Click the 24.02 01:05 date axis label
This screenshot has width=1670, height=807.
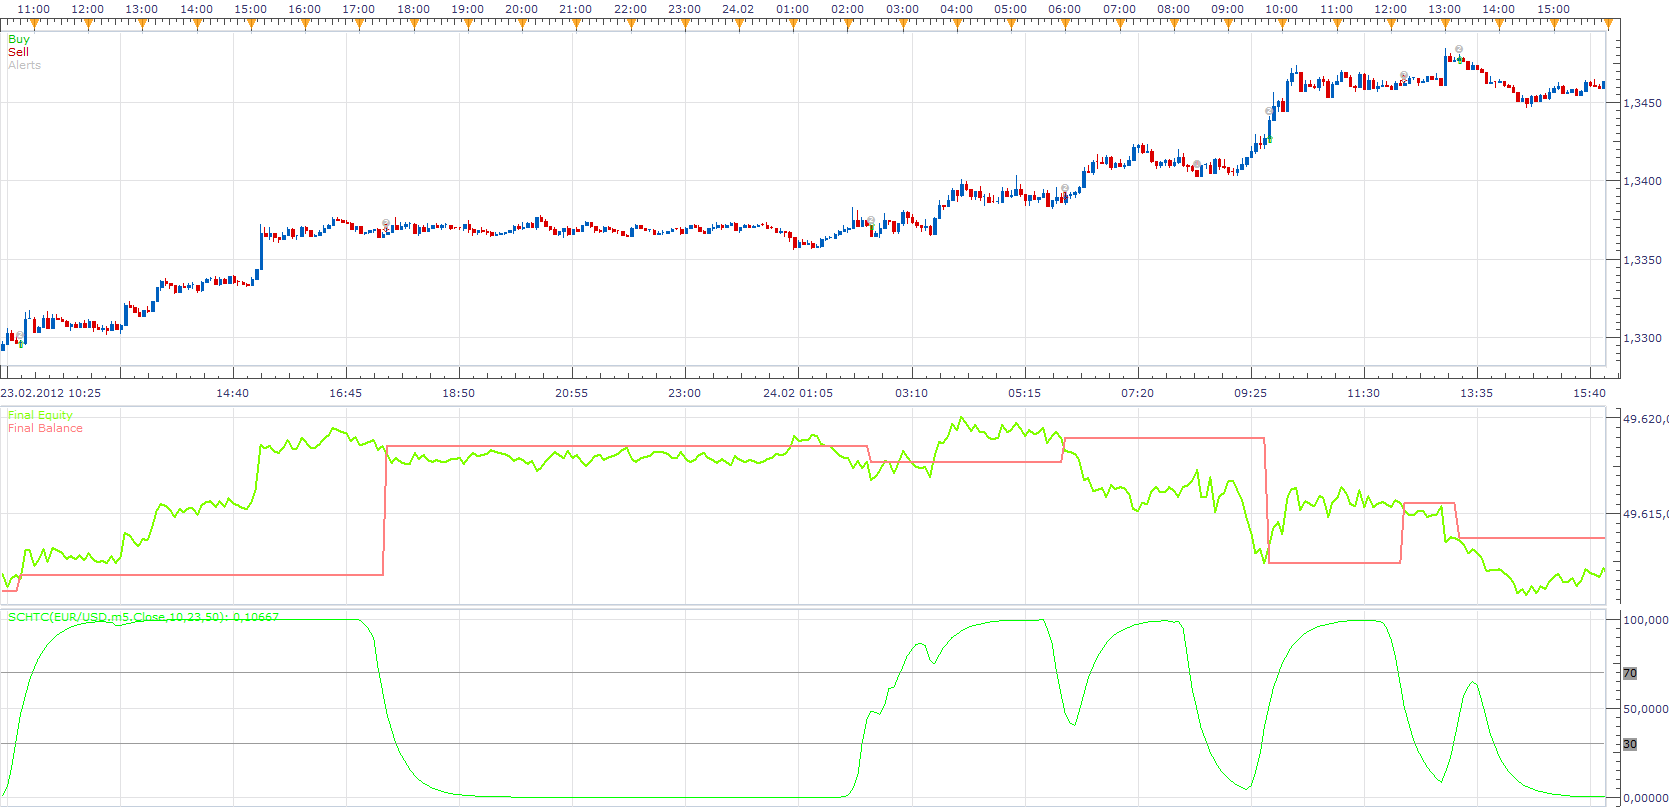797,393
